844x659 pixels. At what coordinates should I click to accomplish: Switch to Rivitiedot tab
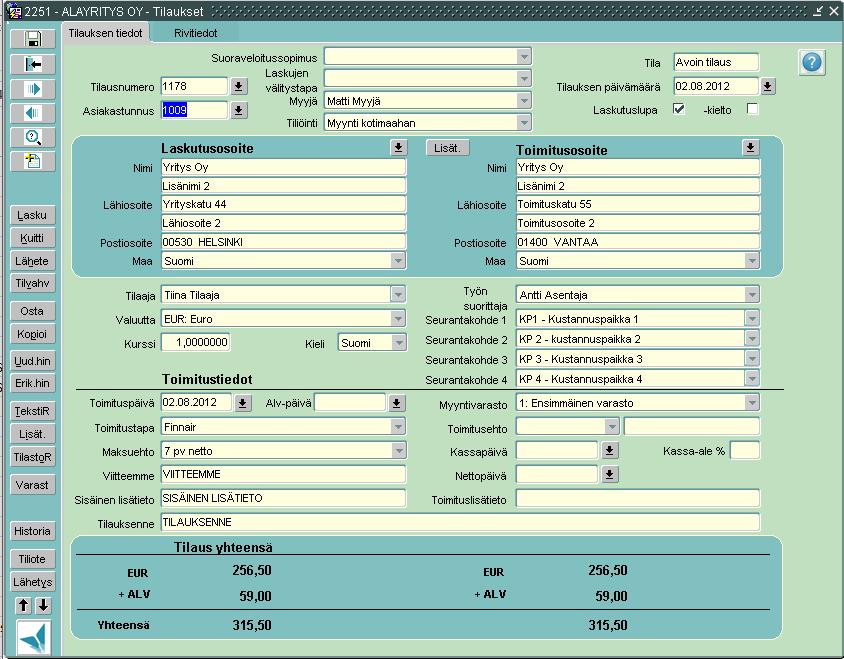(x=195, y=33)
